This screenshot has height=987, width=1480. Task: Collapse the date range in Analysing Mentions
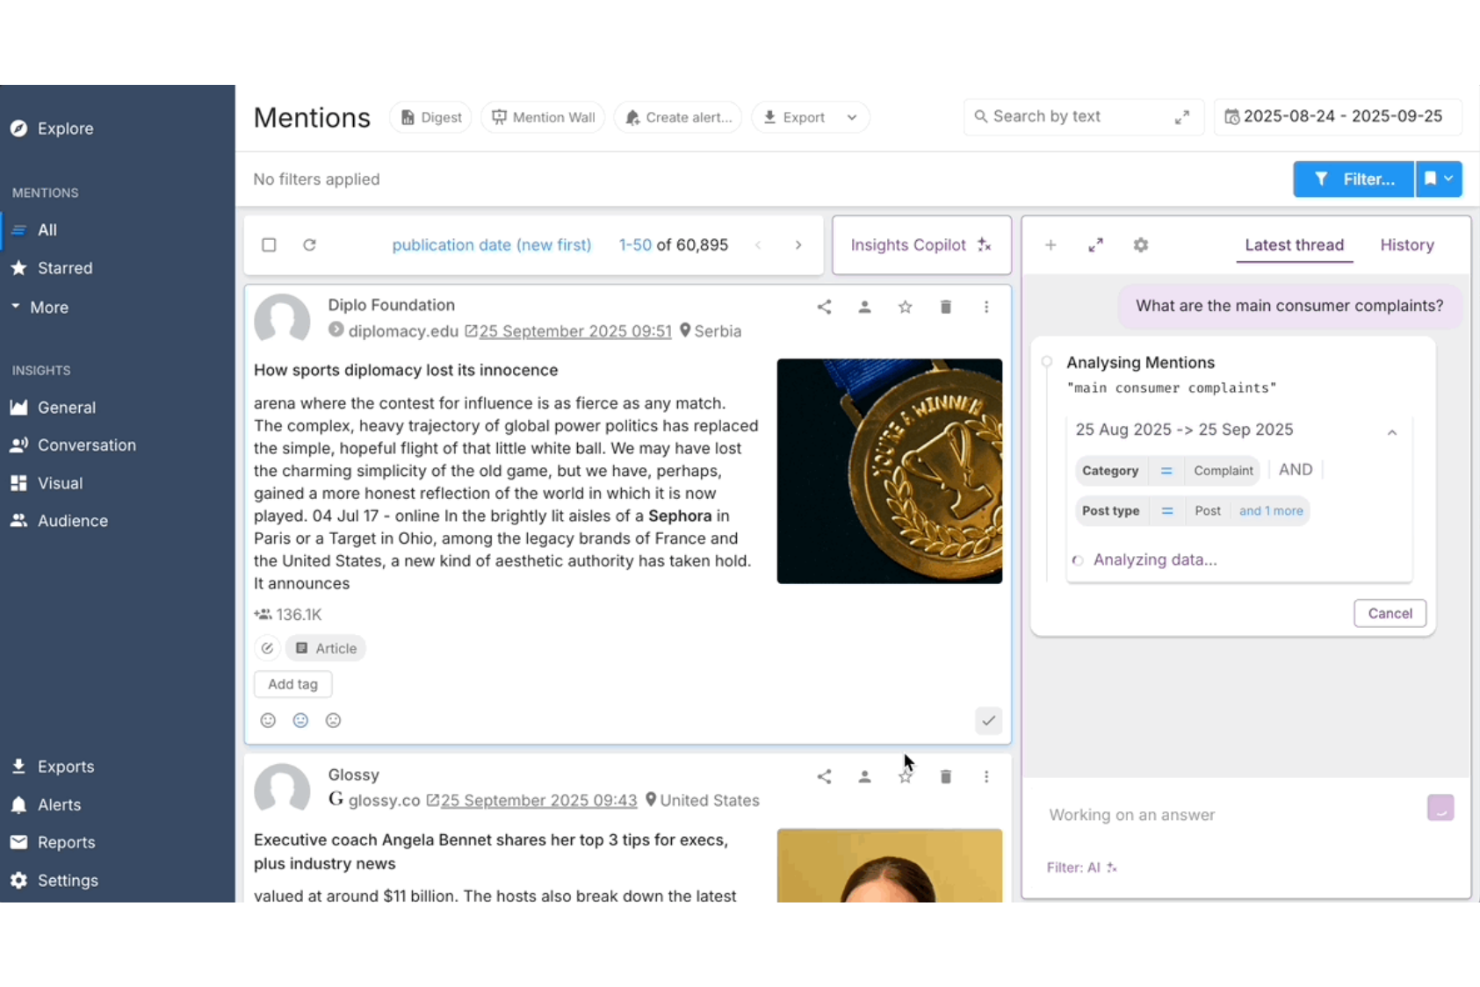click(1392, 432)
